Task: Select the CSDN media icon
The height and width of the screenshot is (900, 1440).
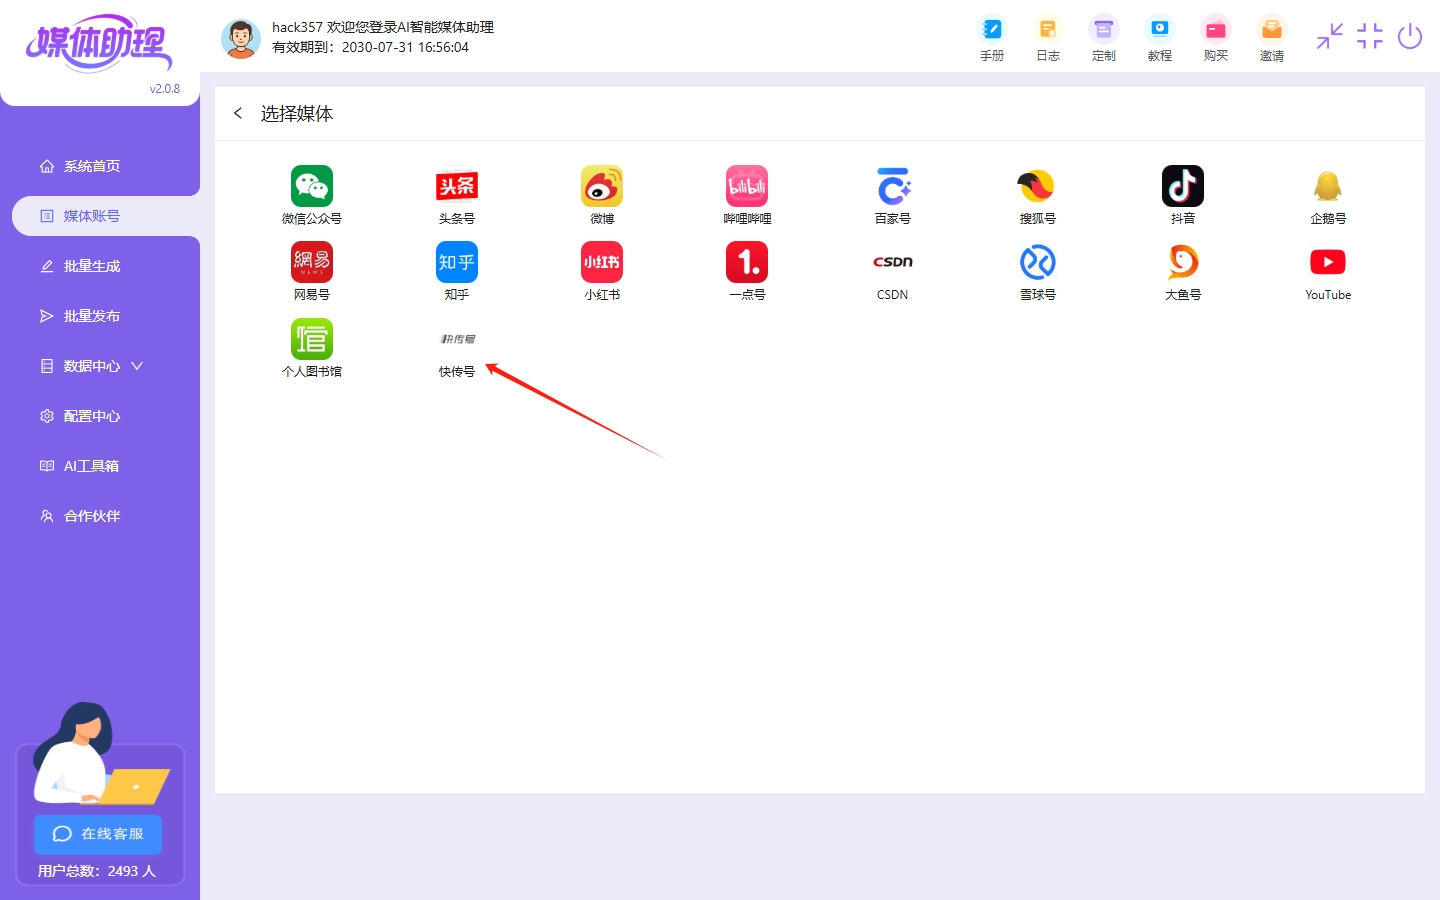Action: [893, 262]
